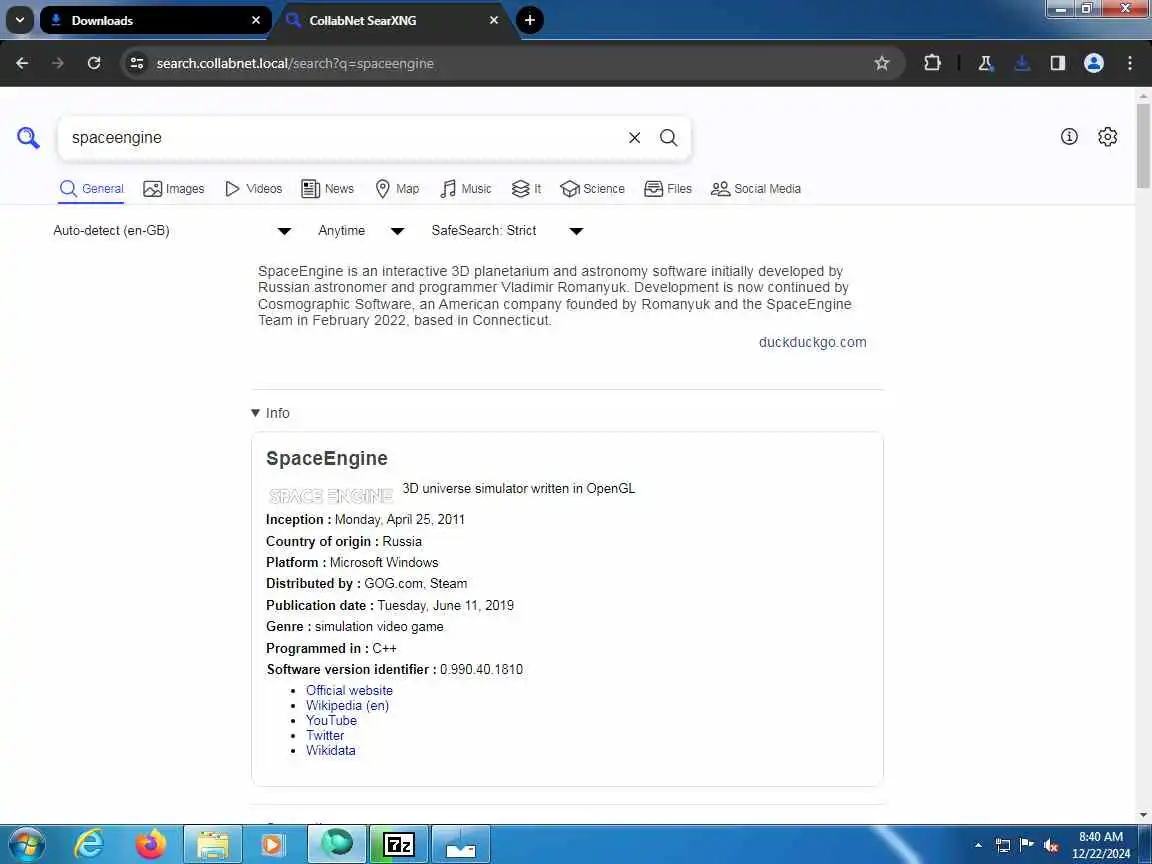Open the YouTube link

click(x=331, y=721)
